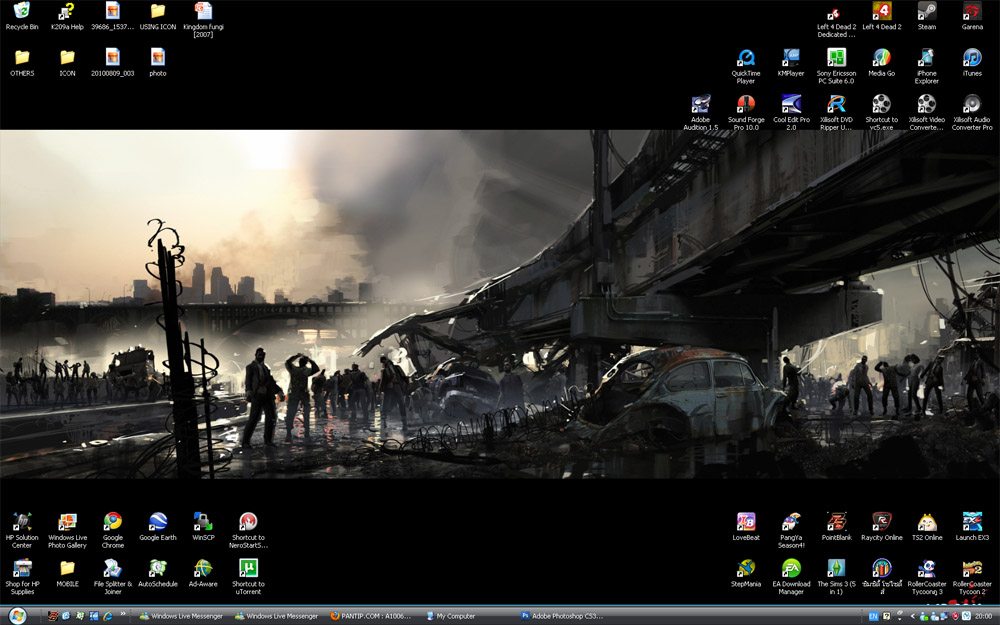The width and height of the screenshot is (1000, 625).
Task: Open EA Download Manager shortcut
Action: (791, 577)
